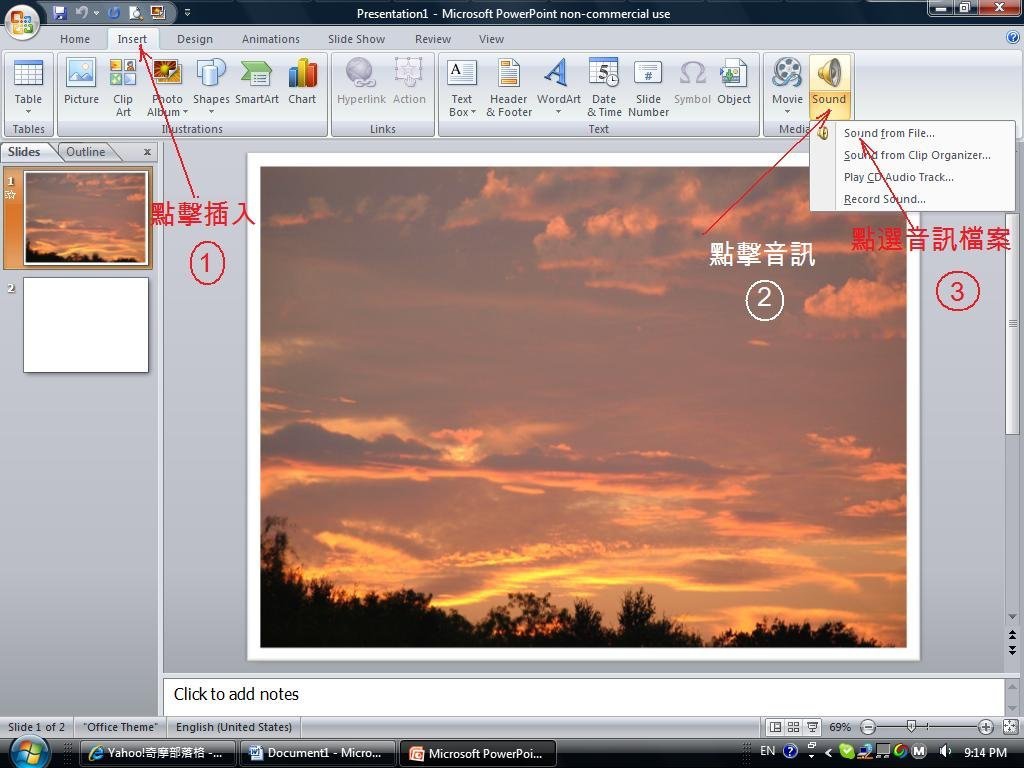The image size is (1024, 768).
Task: Open PowerPoint Help question mark
Action: point(1013,38)
